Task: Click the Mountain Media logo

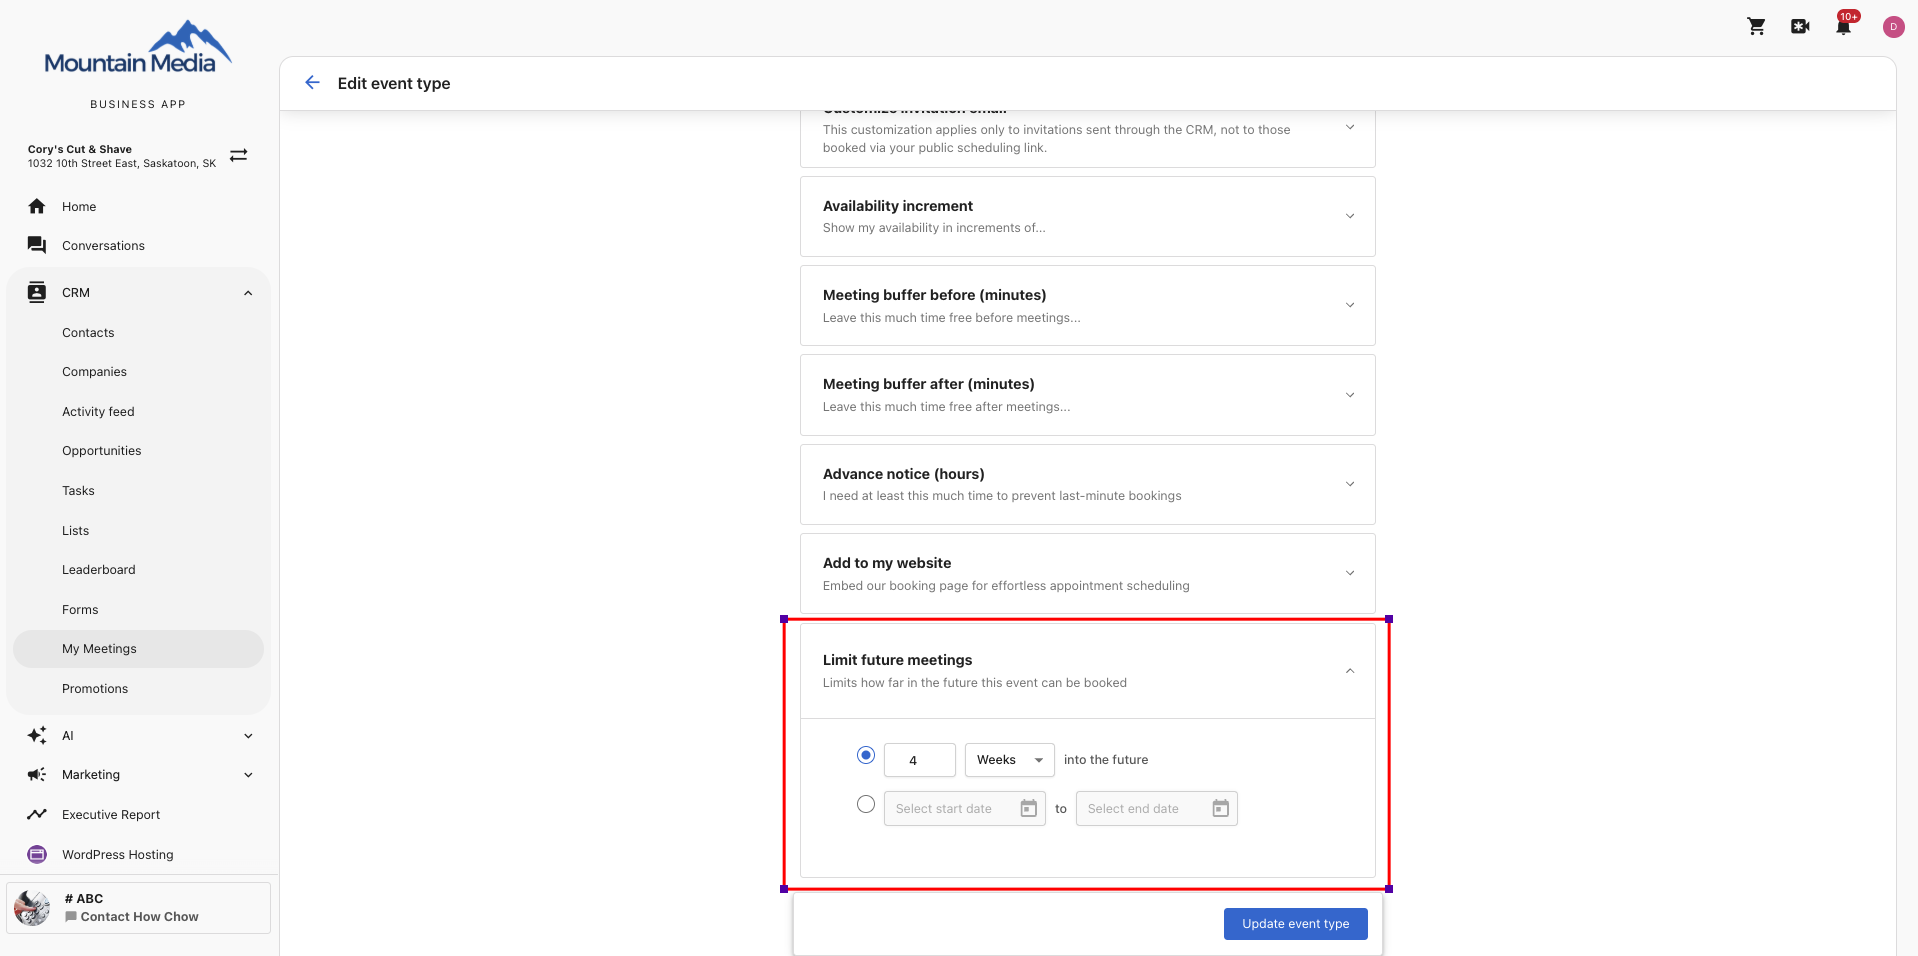Action: coord(138,48)
